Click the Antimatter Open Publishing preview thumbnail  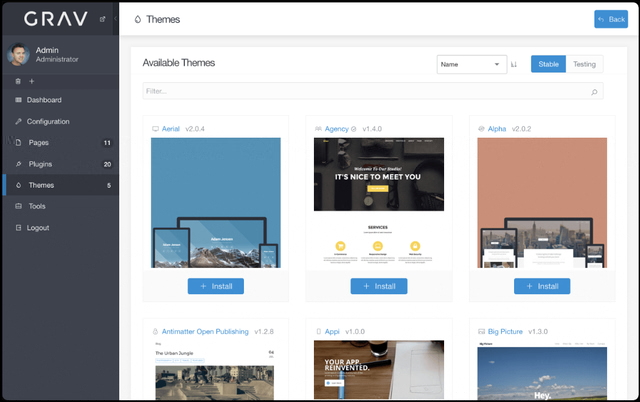click(x=216, y=370)
